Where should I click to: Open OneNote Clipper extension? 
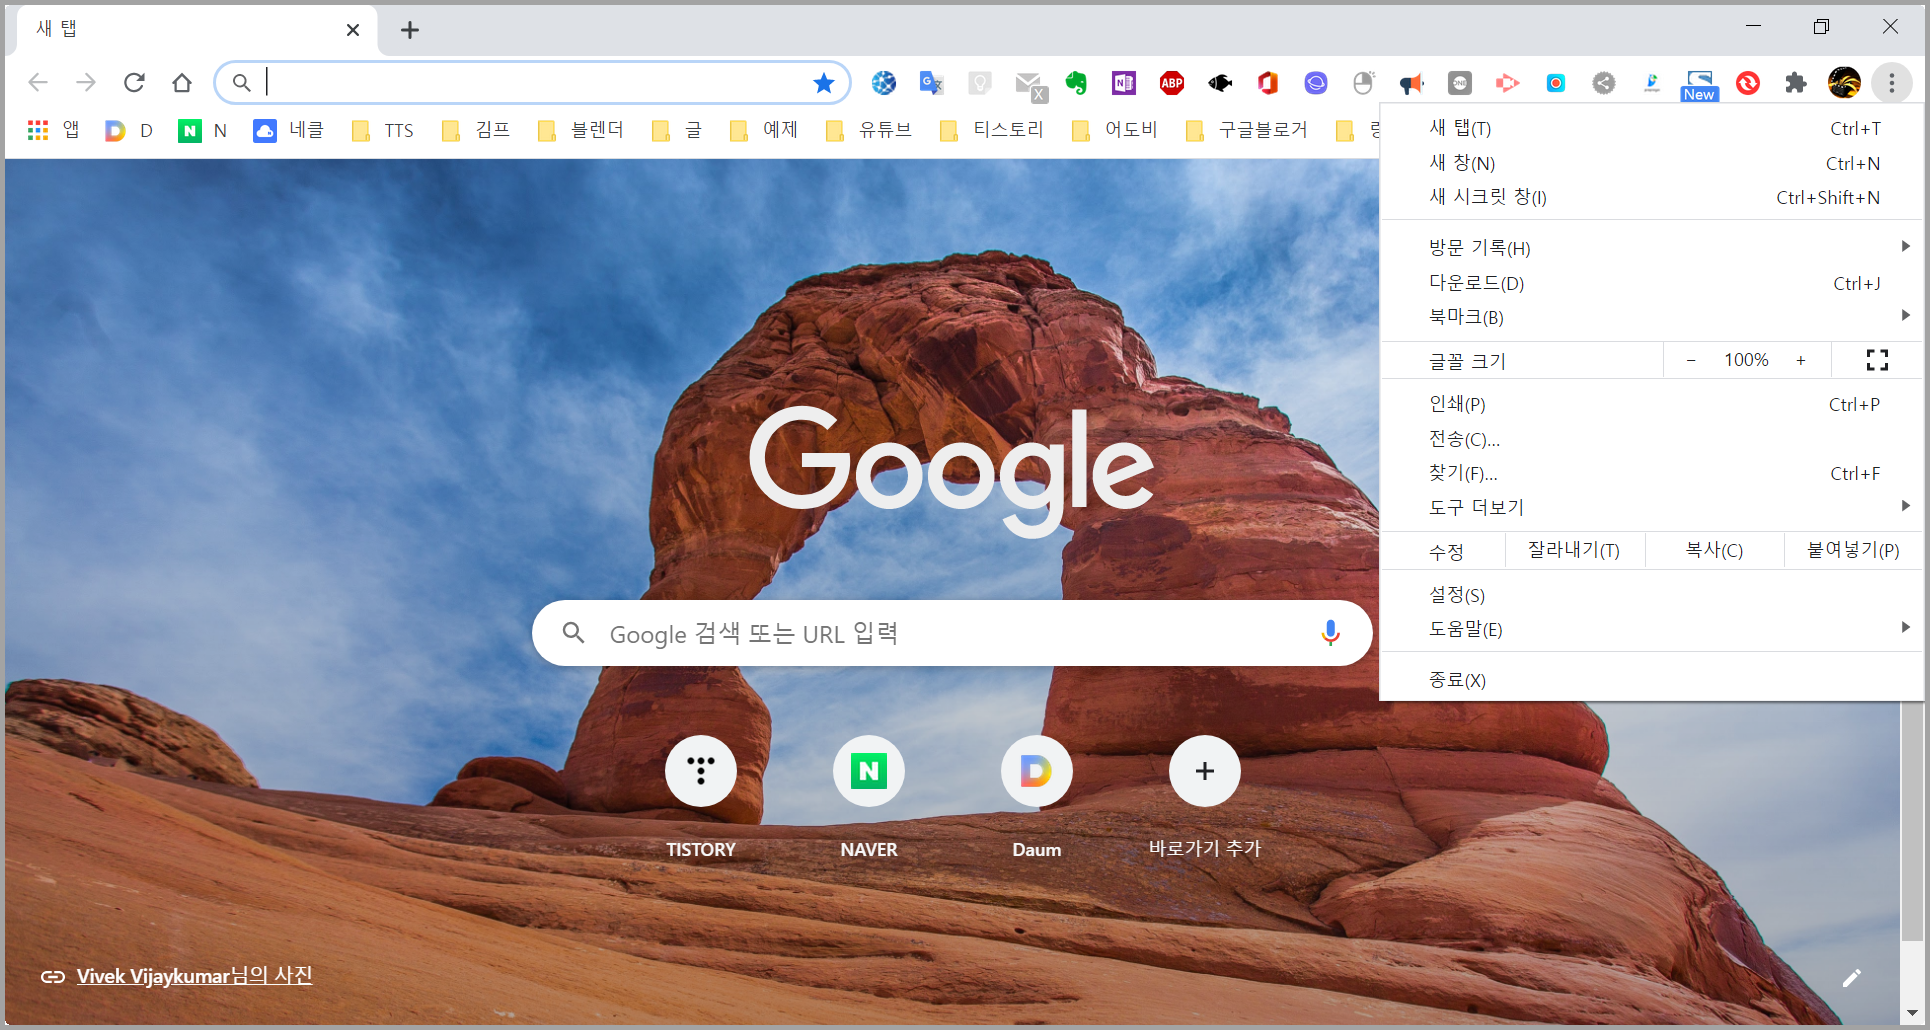1124,83
